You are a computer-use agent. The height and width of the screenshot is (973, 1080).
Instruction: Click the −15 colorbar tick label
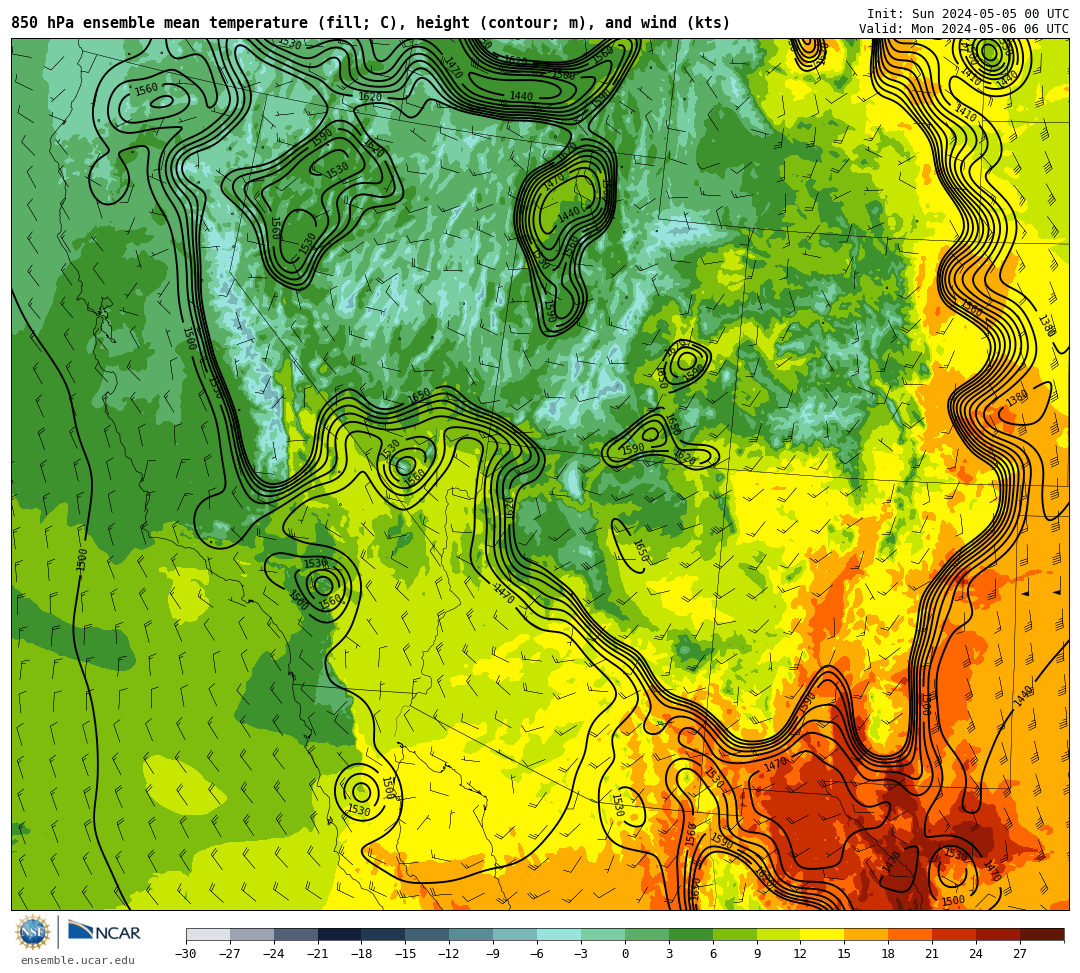point(406,954)
